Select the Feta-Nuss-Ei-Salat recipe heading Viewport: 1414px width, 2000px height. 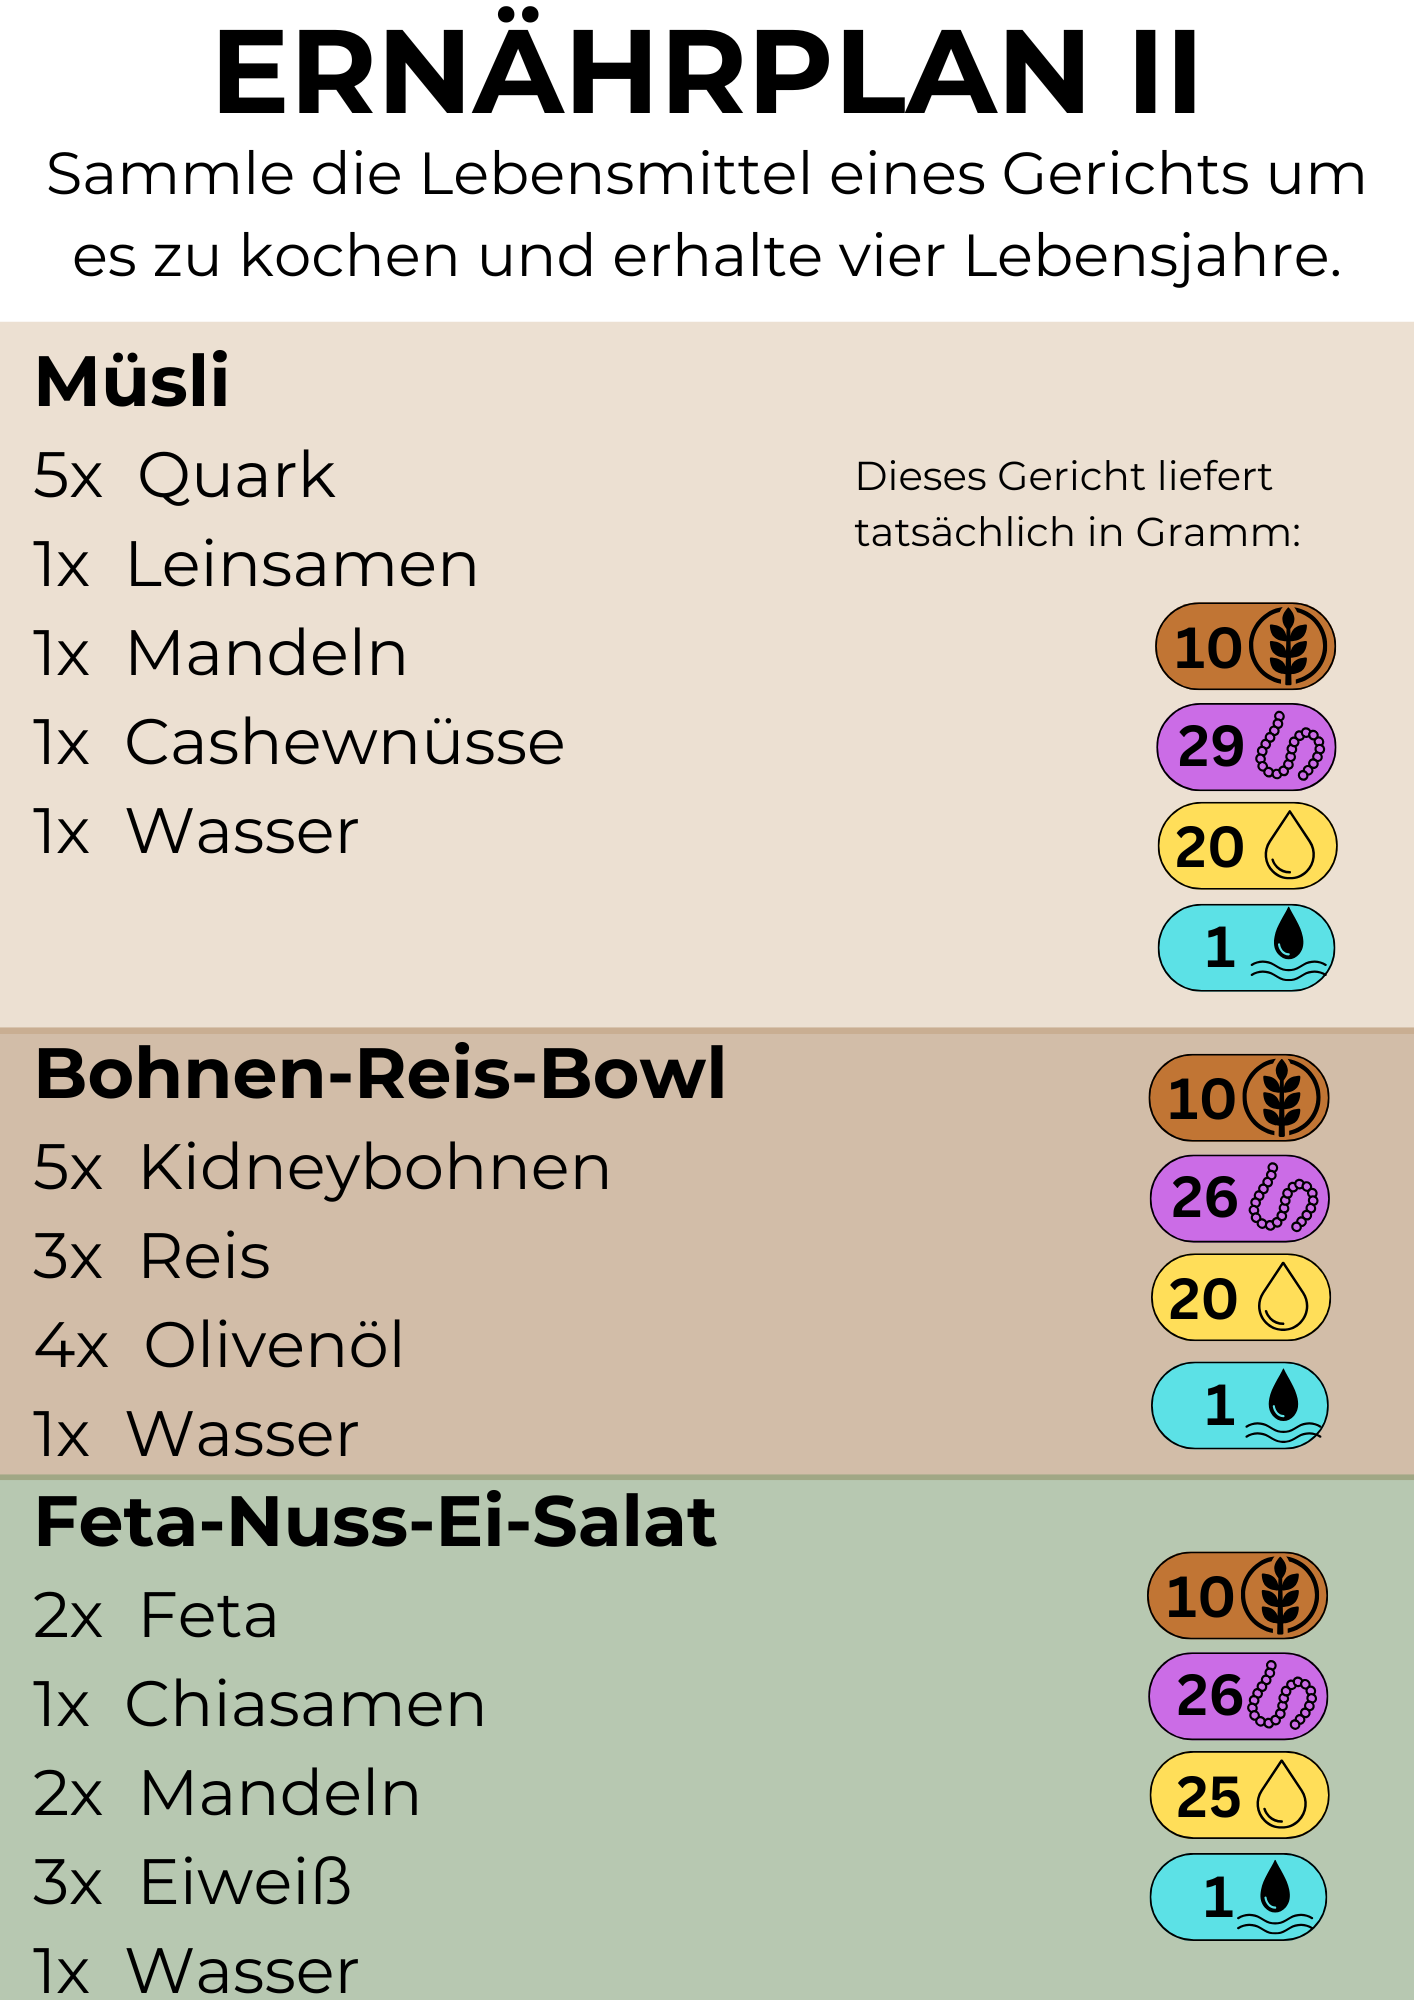click(376, 1522)
